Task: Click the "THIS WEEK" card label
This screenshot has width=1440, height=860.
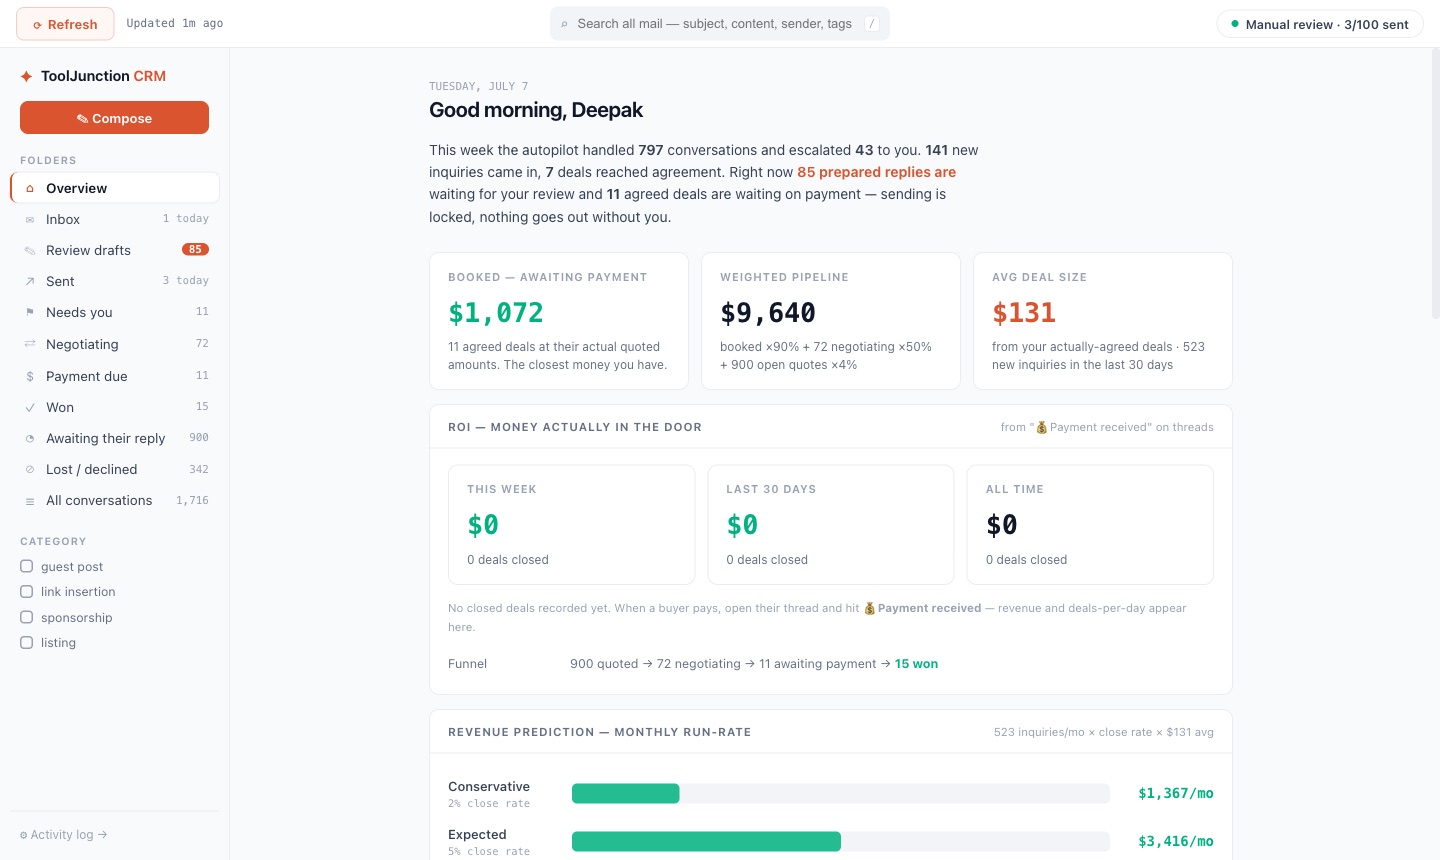Action: click(x=502, y=489)
